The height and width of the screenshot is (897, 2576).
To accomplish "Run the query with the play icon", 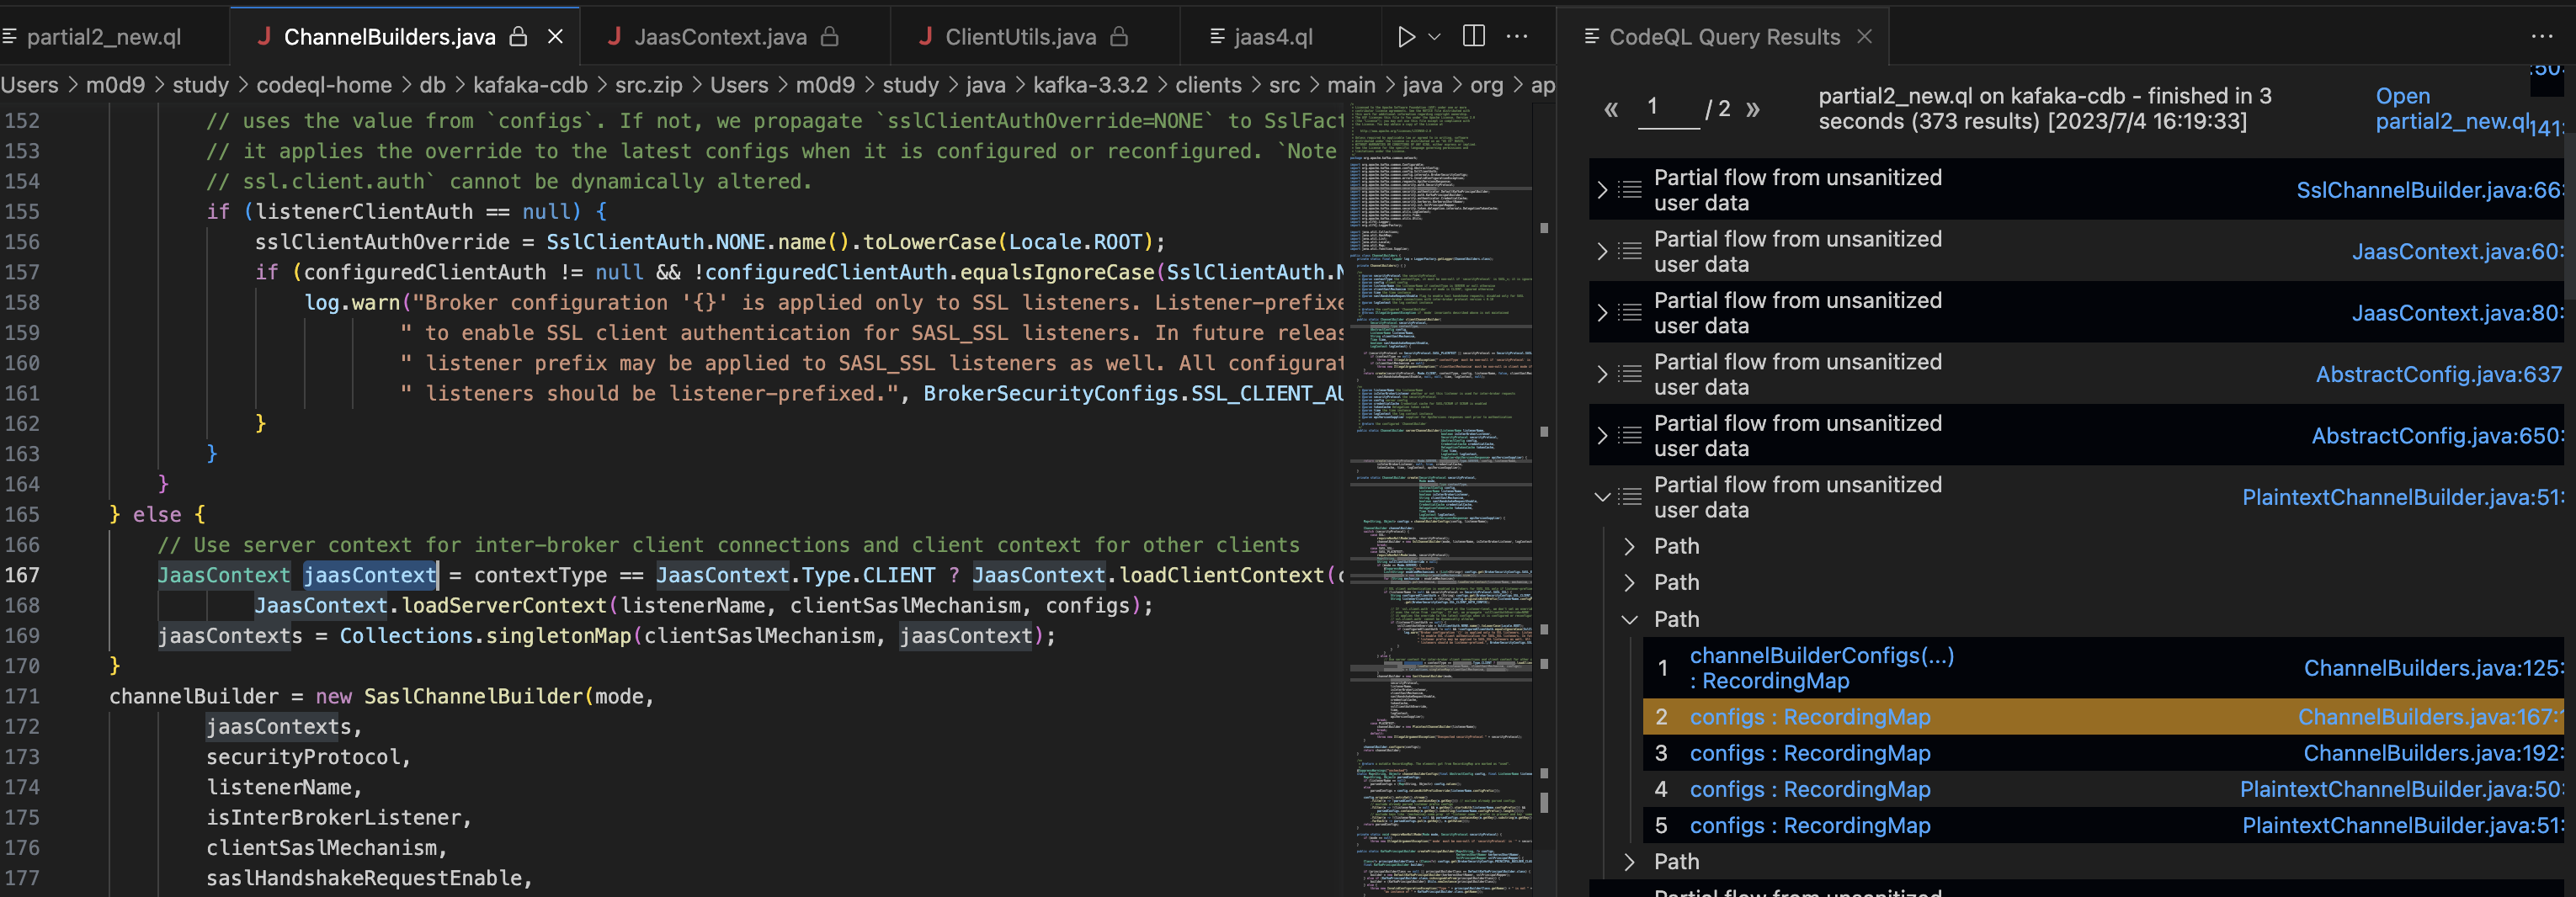I will click(1406, 37).
